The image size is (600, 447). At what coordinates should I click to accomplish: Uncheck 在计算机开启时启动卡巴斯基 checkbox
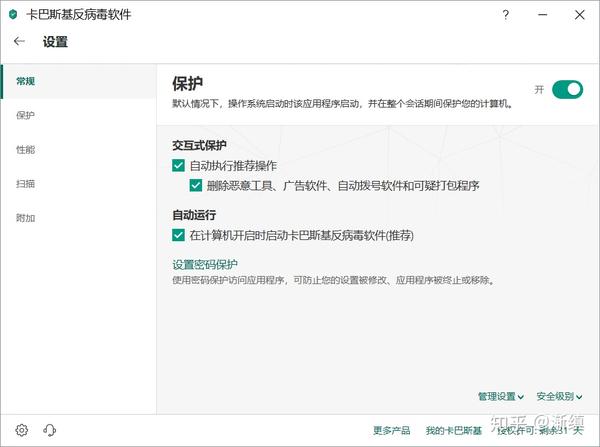(x=178, y=235)
